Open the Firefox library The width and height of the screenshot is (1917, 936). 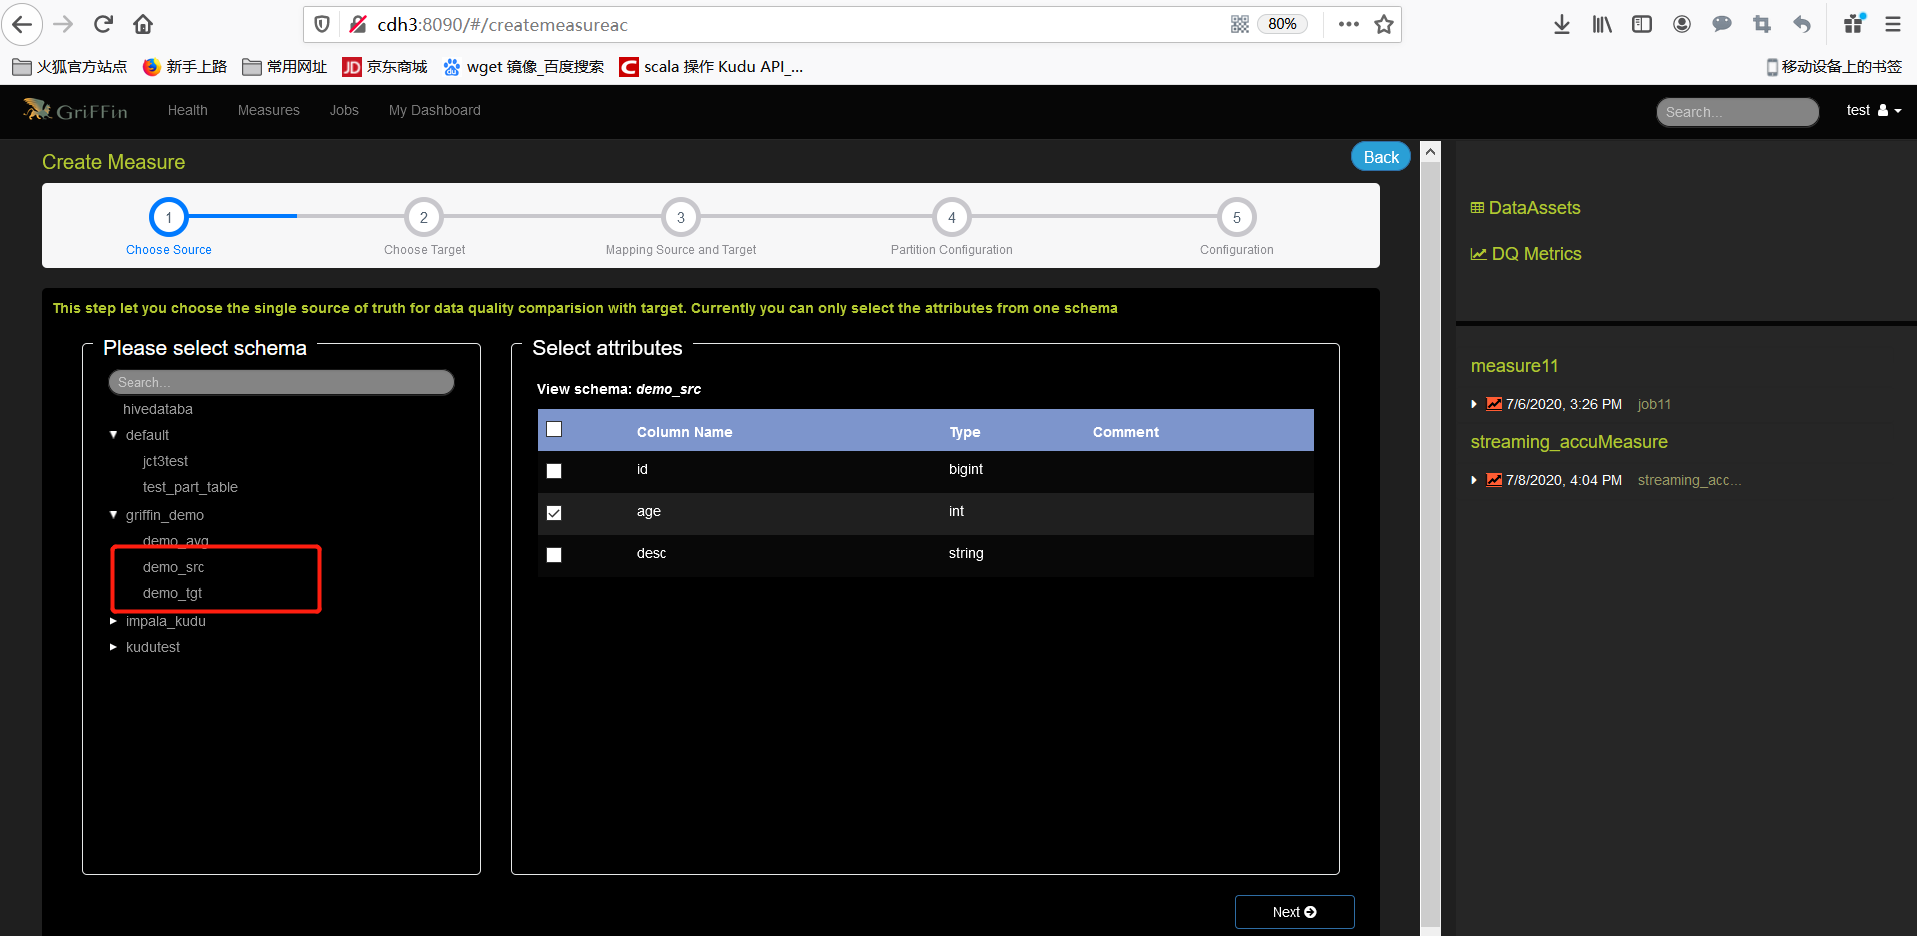(x=1601, y=24)
